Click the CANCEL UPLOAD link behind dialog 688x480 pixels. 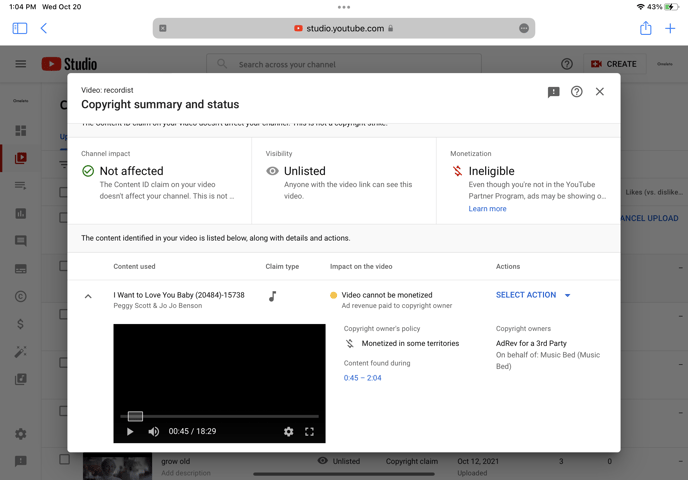(649, 218)
